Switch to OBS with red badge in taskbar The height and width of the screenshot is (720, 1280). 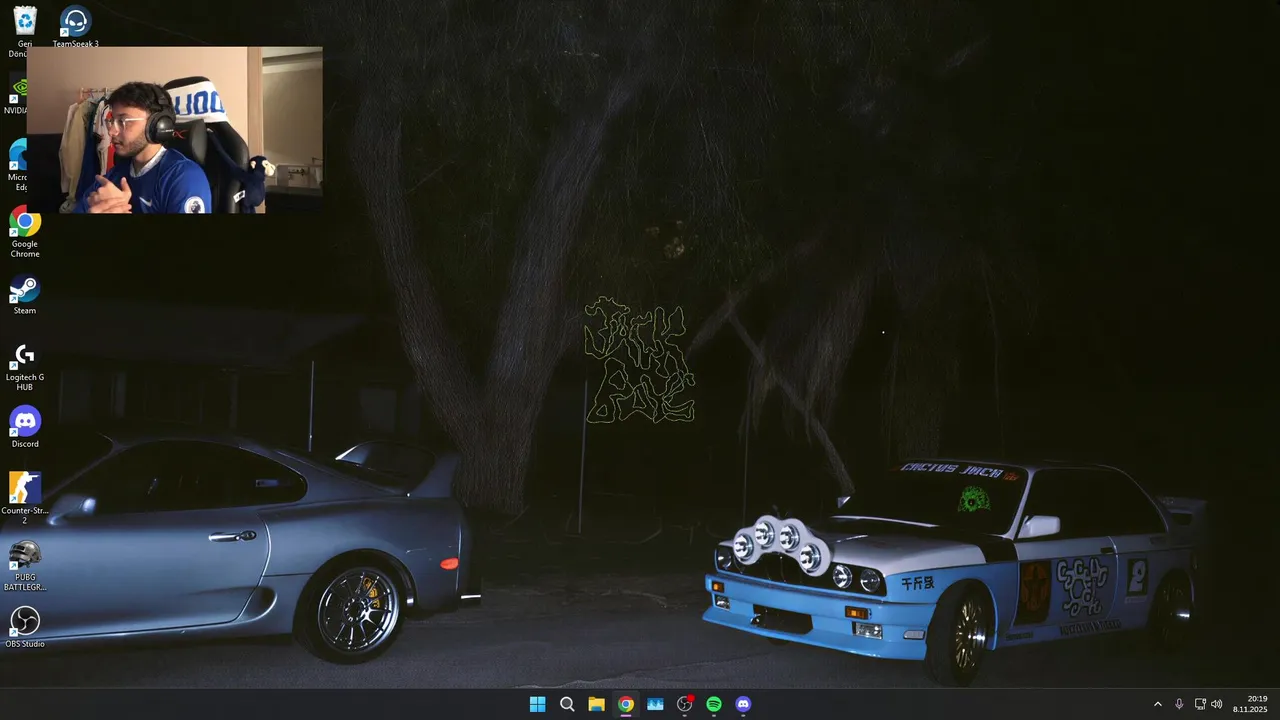click(x=685, y=704)
